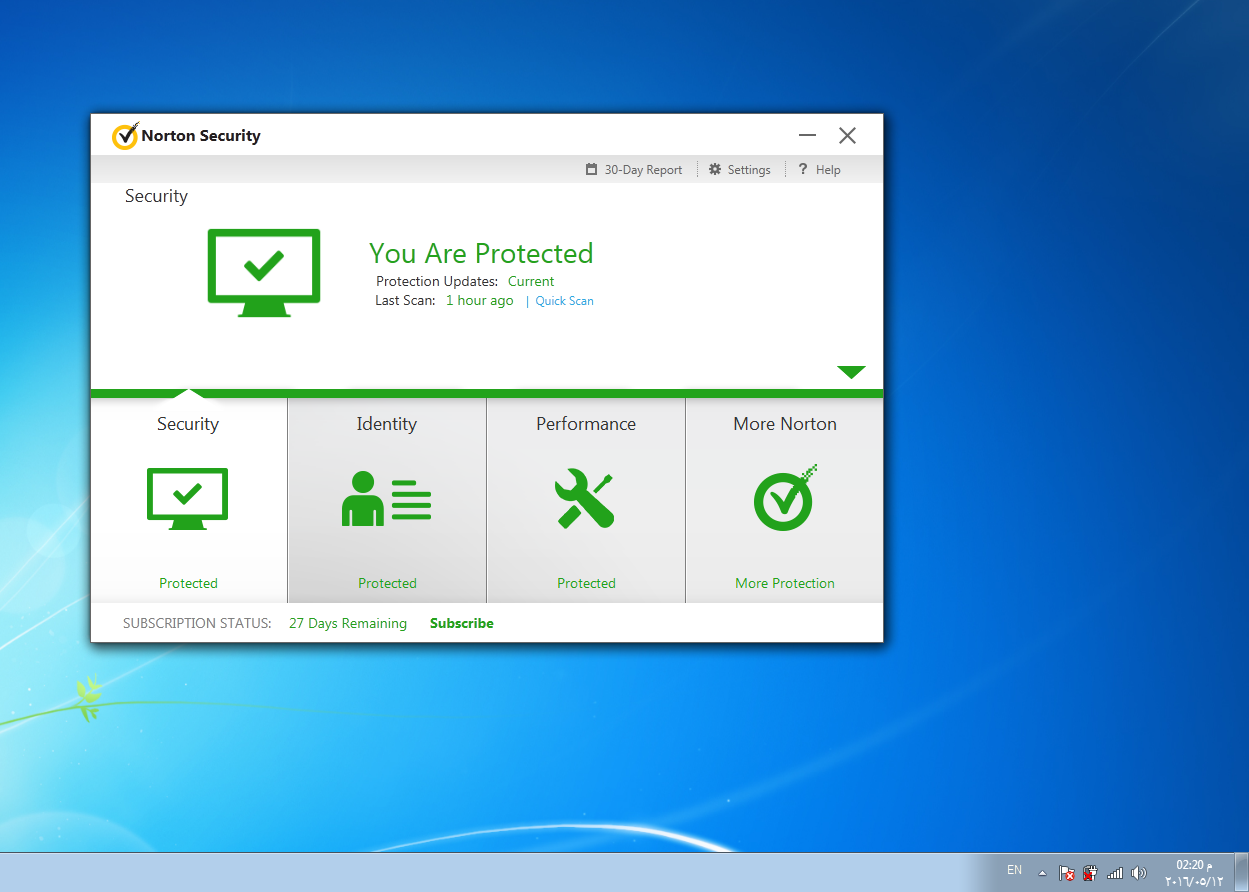Click 'Last Scan:' label
This screenshot has width=1249, height=892.
(x=405, y=300)
